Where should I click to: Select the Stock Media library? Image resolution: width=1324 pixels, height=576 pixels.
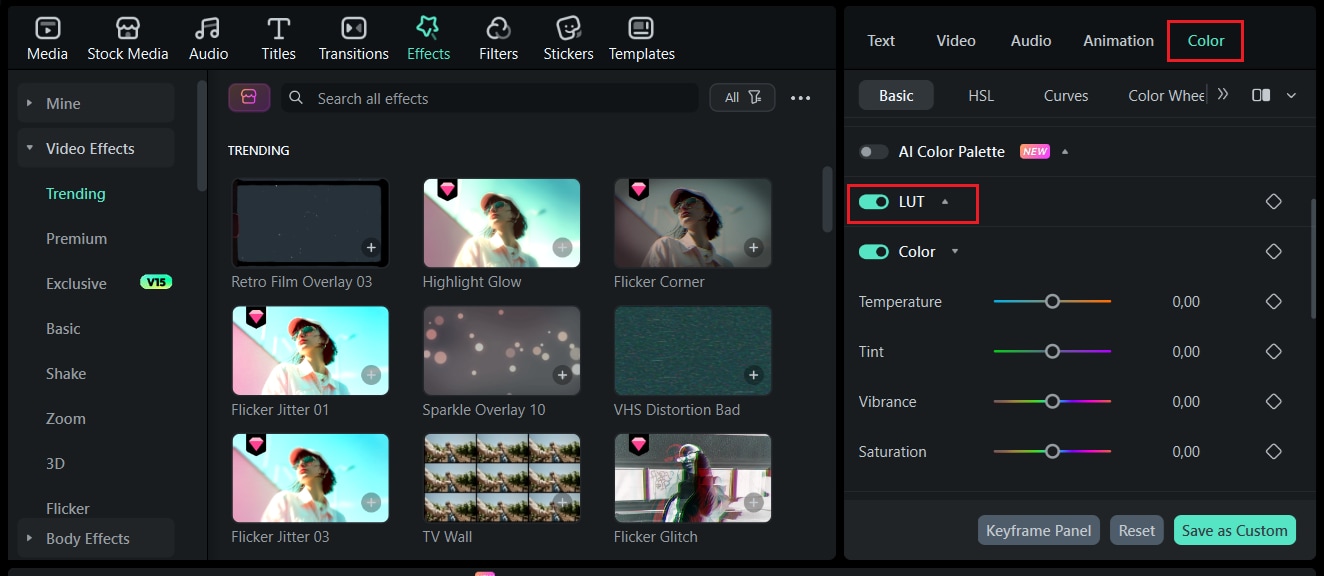[x=128, y=37]
